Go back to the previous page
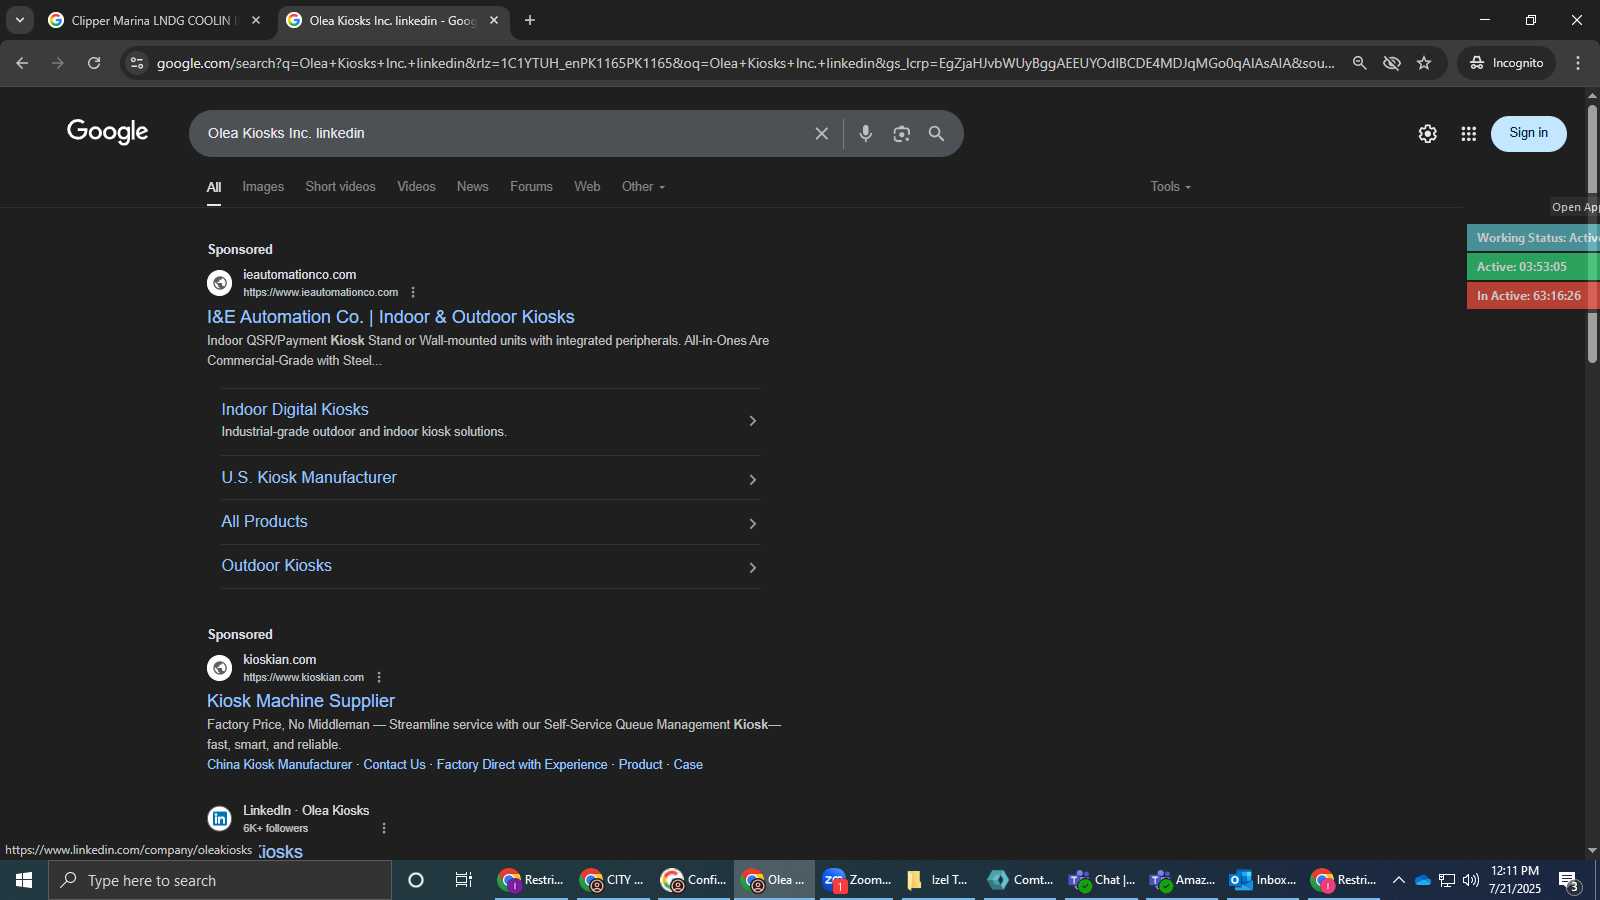Image resolution: width=1600 pixels, height=900 pixels. 22,63
